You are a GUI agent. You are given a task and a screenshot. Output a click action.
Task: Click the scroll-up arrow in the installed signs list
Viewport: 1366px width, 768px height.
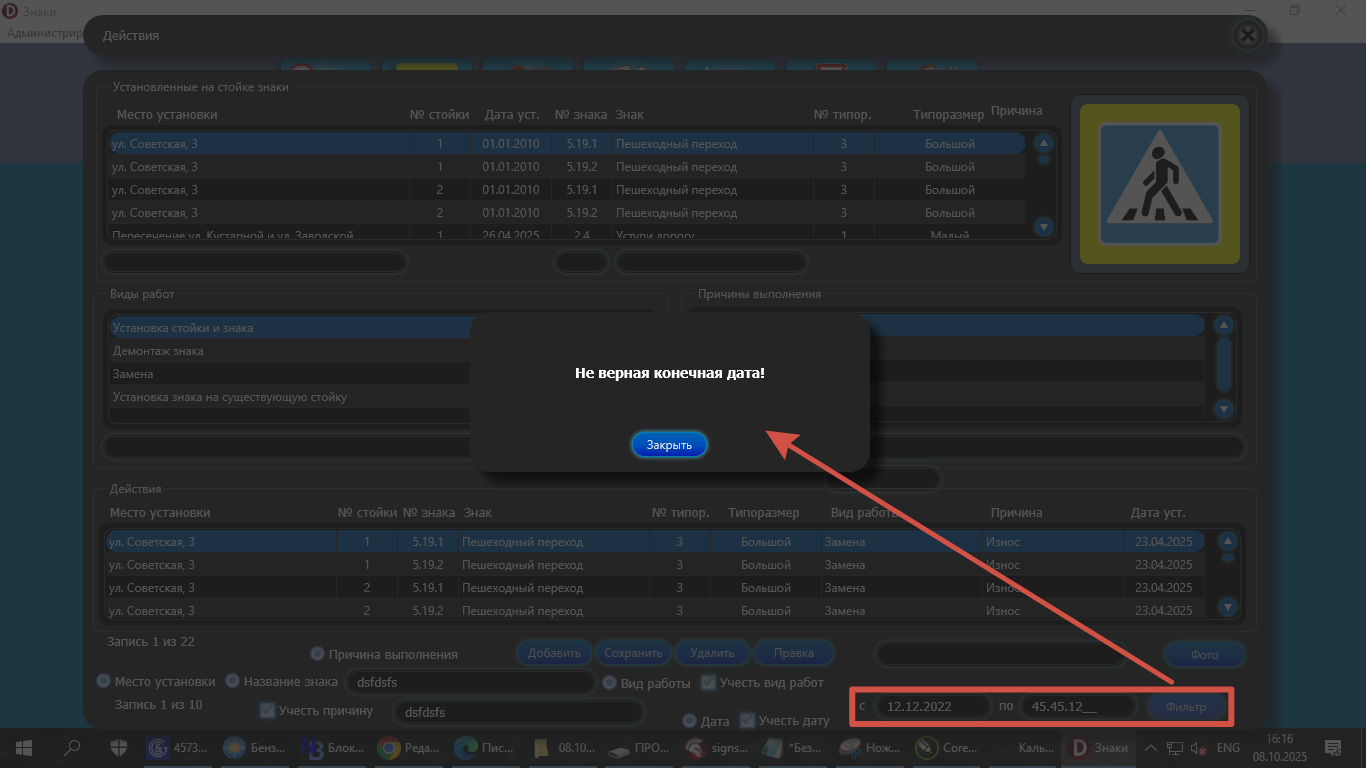click(x=1044, y=143)
